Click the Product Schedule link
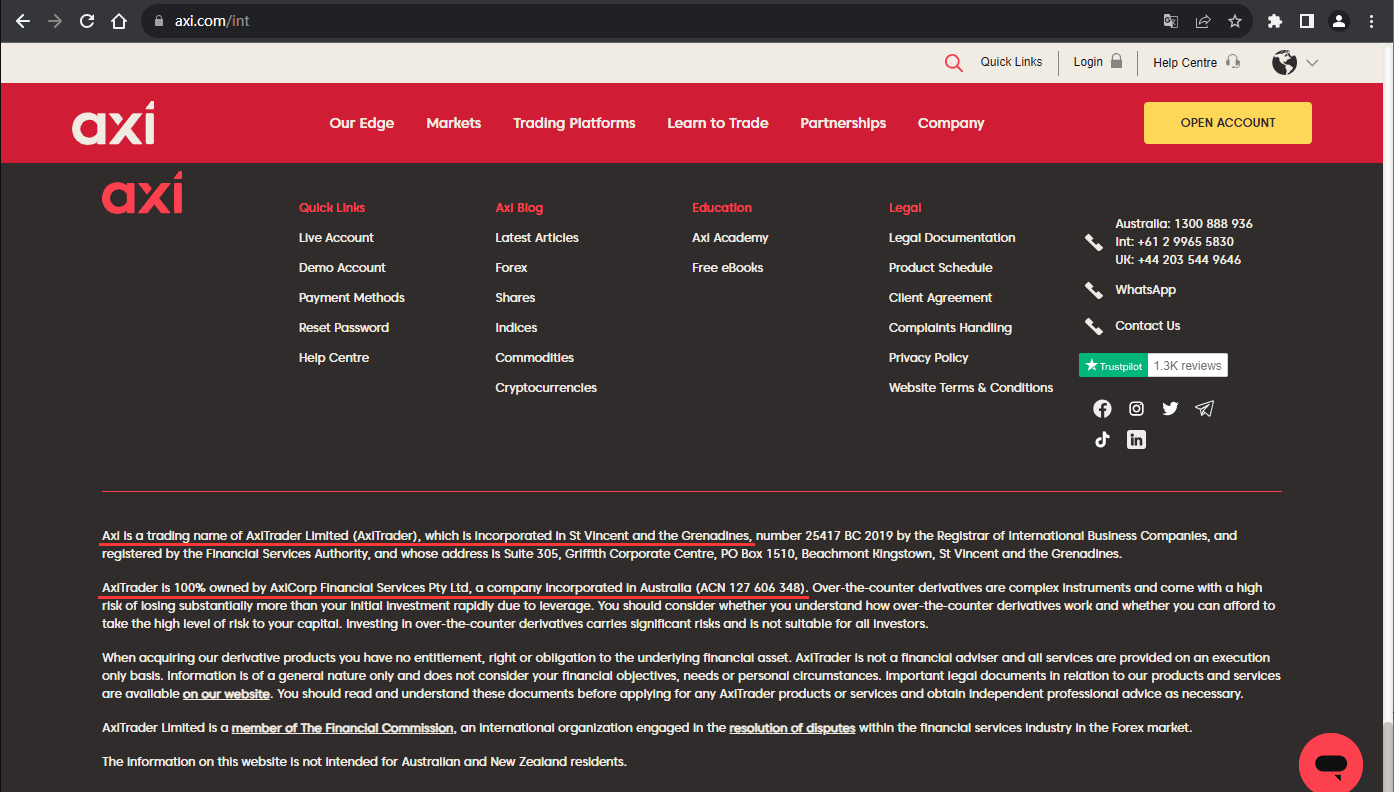The height and width of the screenshot is (792, 1394). (x=941, y=268)
